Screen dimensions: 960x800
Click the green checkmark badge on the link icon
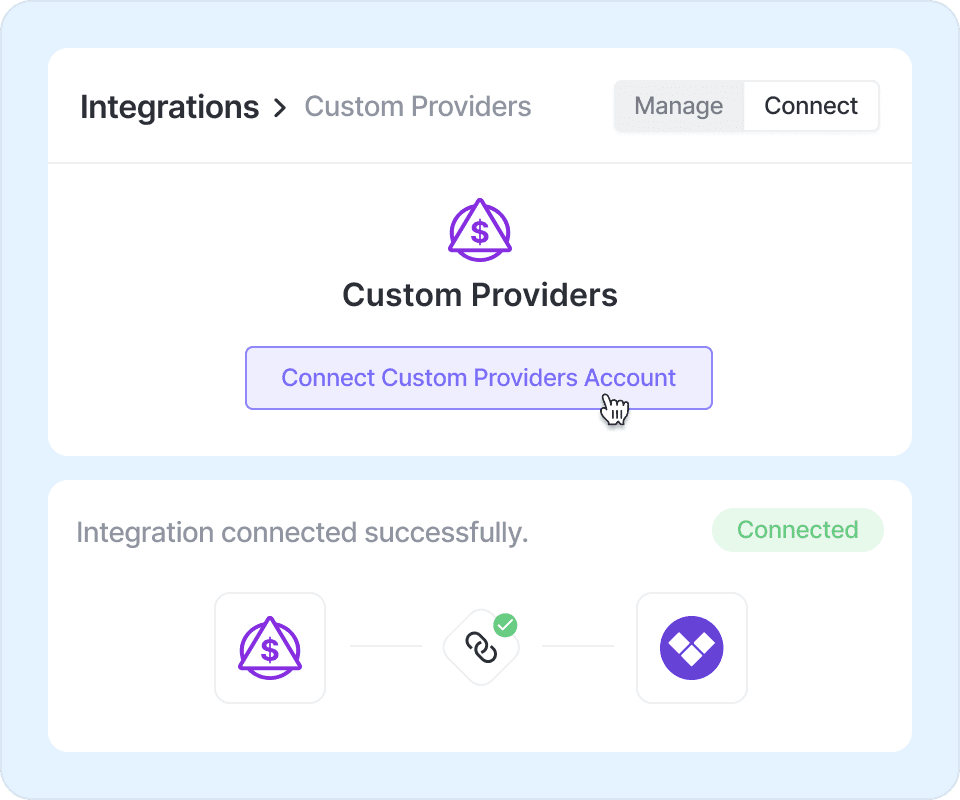click(506, 626)
